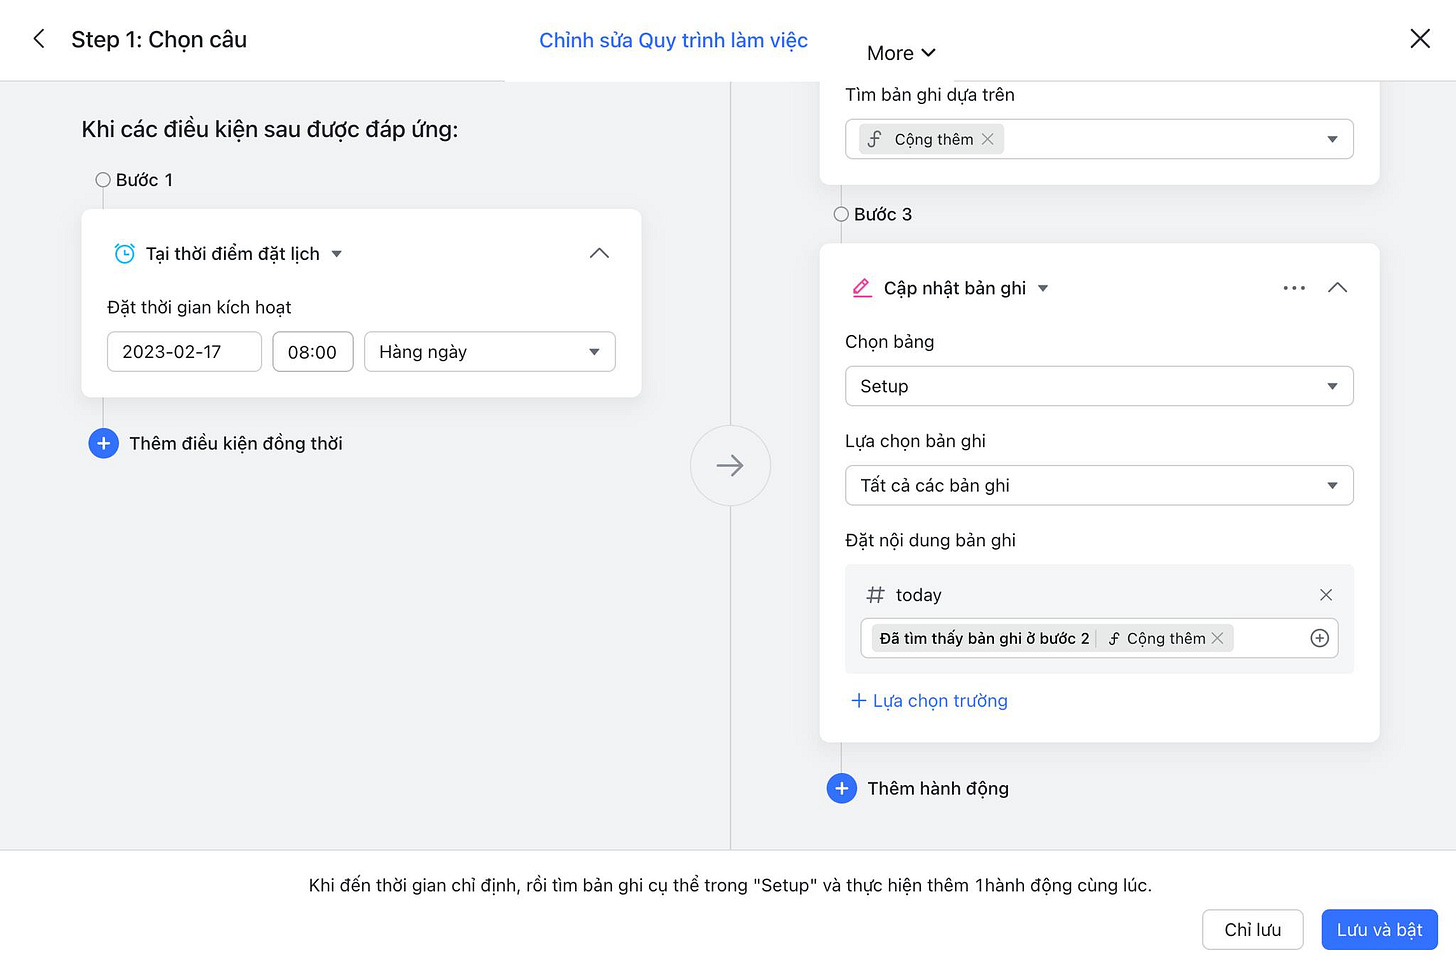Click the Bước 3 step circle marker

tap(841, 214)
